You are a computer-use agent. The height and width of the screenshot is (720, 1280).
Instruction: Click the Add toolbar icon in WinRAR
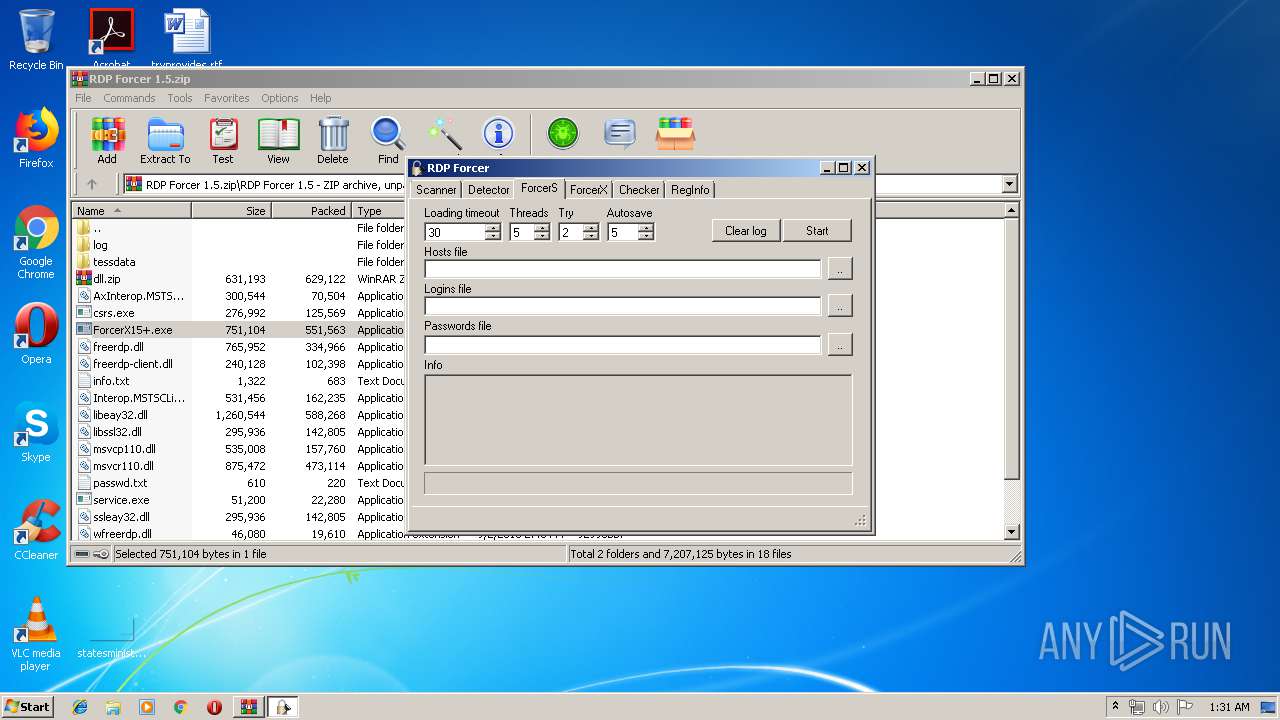pyautogui.click(x=107, y=140)
